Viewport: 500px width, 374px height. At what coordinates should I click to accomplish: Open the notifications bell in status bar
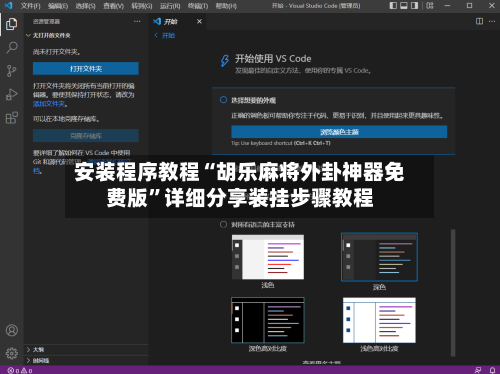pos(492,370)
